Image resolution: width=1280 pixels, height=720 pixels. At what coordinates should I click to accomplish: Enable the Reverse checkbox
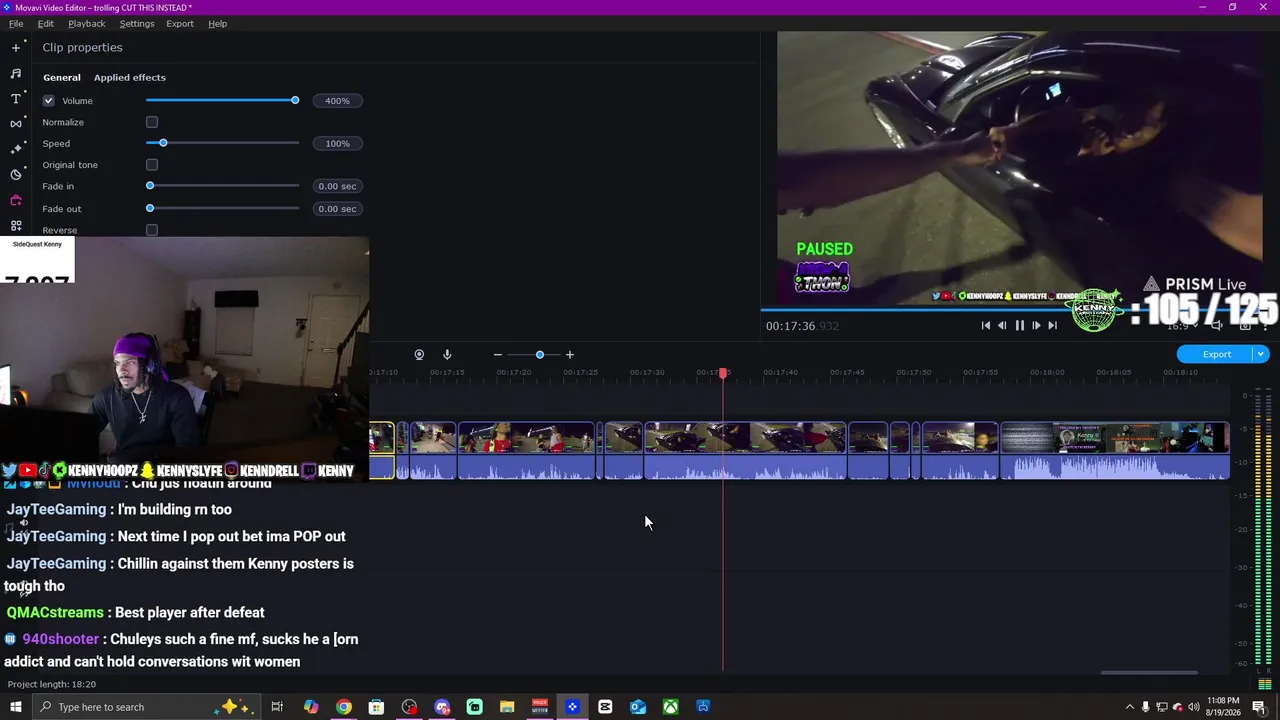click(152, 230)
